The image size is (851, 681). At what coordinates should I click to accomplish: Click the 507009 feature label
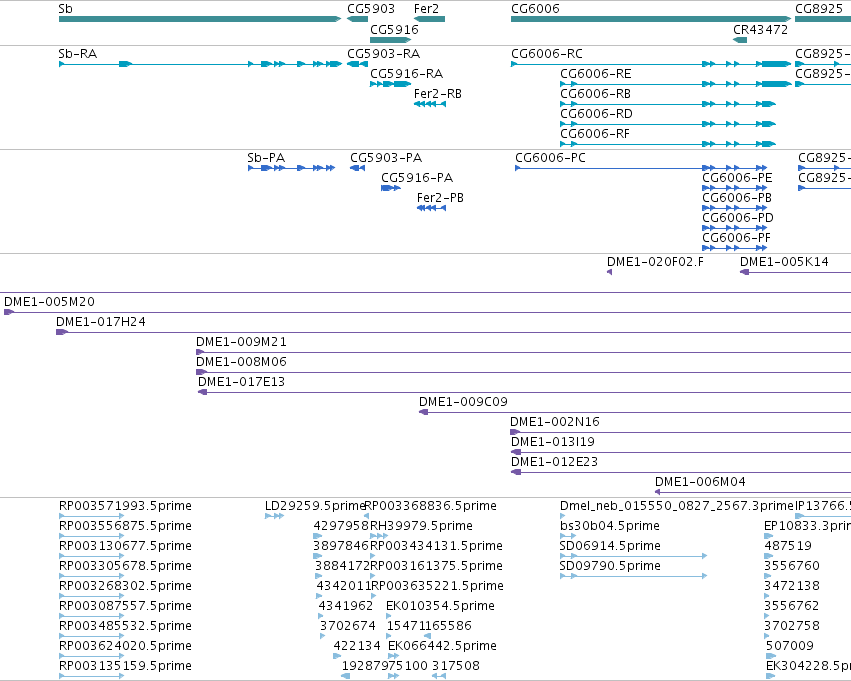point(790,646)
